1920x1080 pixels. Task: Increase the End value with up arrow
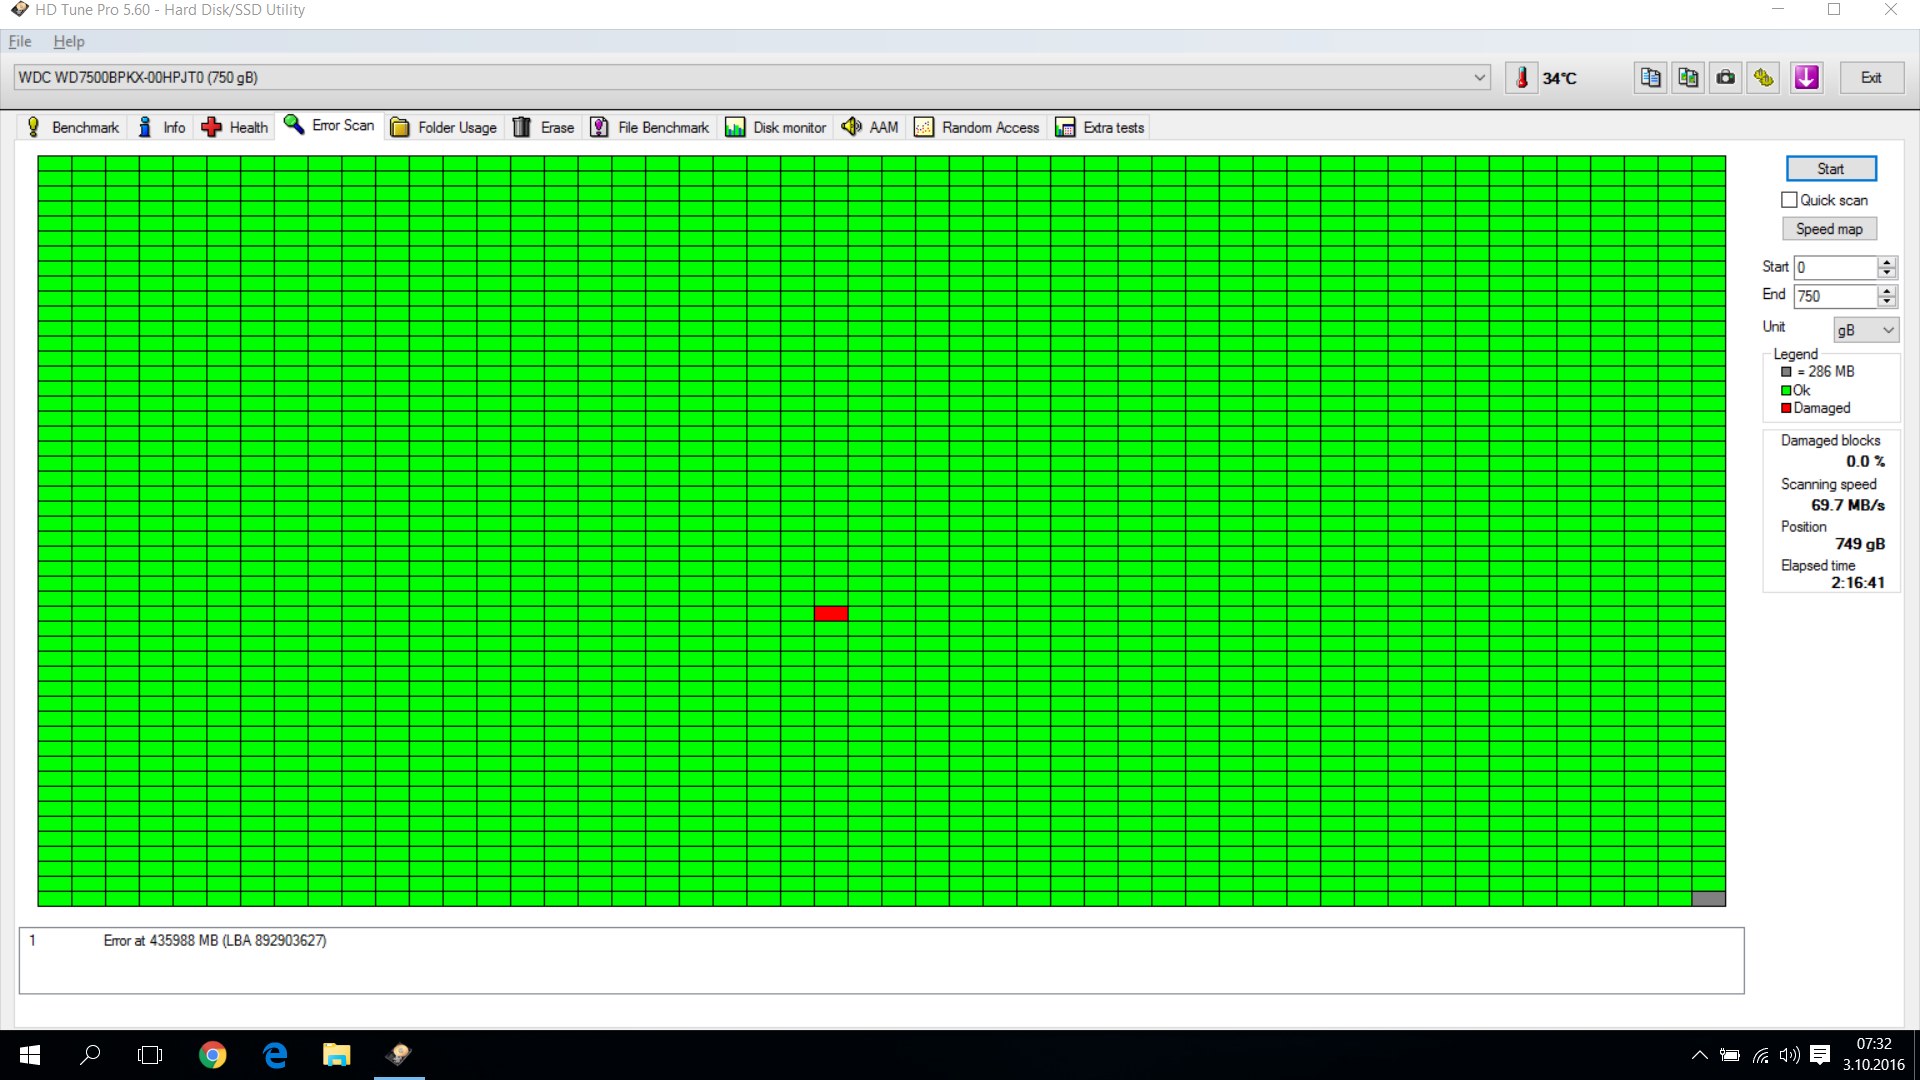pos(1887,291)
